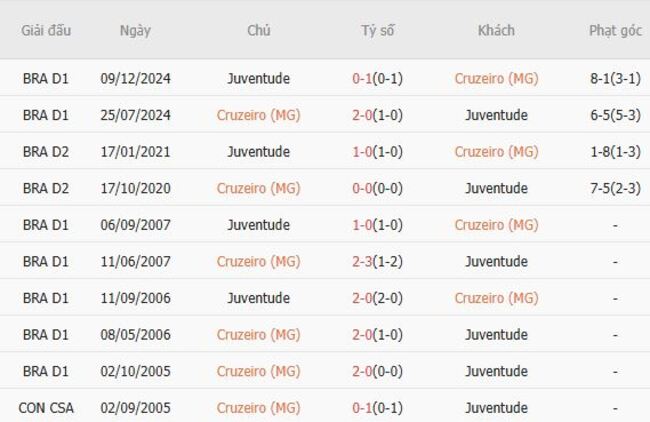
Task: Select the BRA D2 label for 17/01/2021
Action: pyautogui.click(x=46, y=152)
